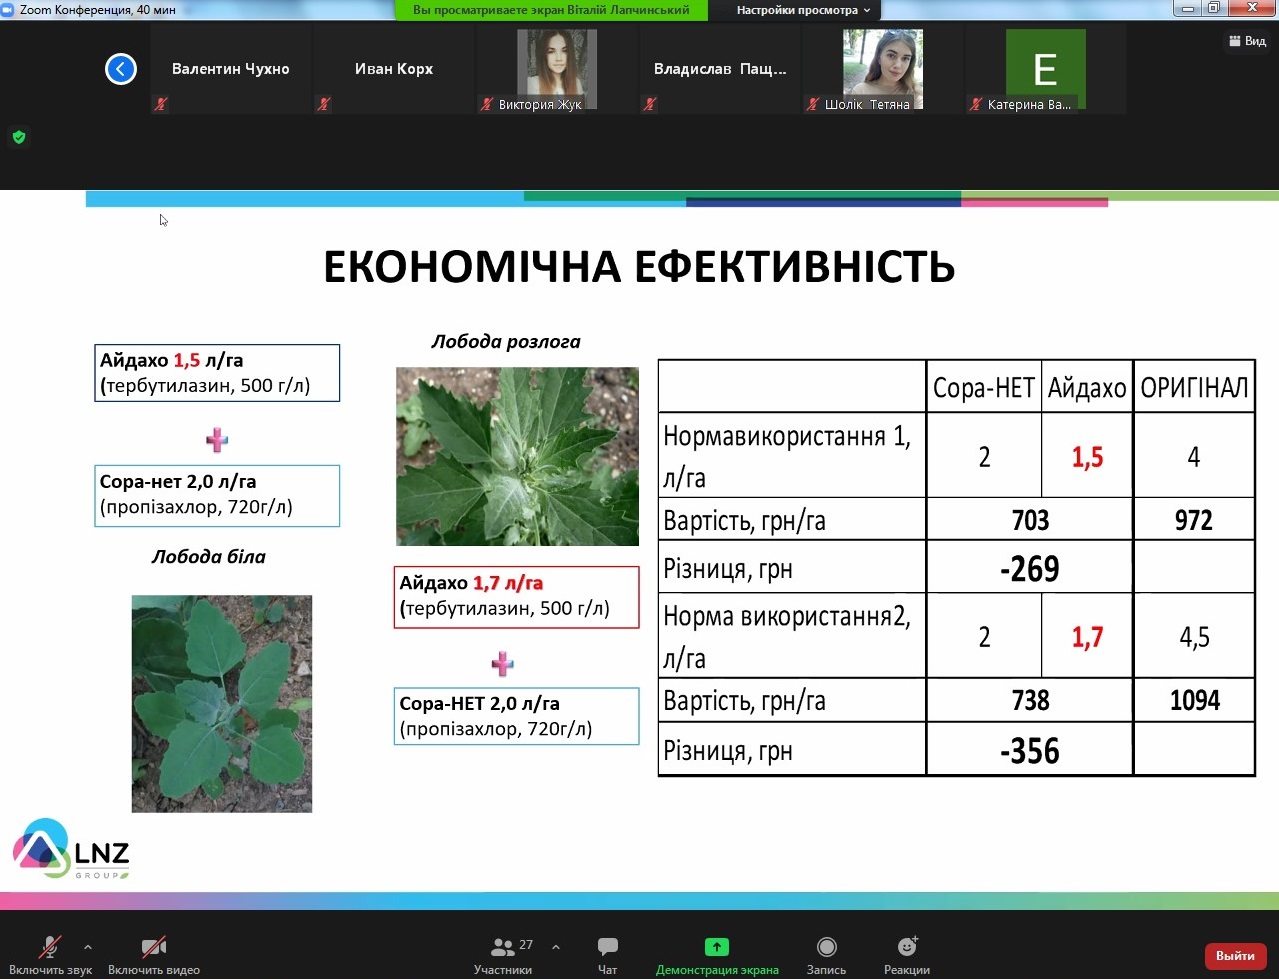Expand audio options arrow next to microphone

pyautogui.click(x=88, y=947)
